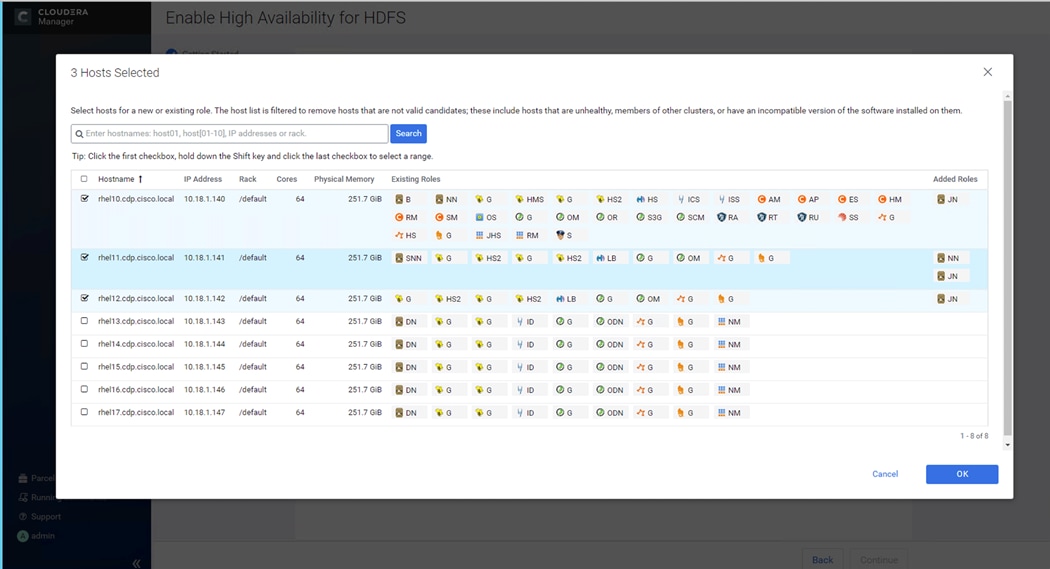This screenshot has height=569, width=1050.
Task: Click the dialog's vertical scrollbar
Action: [x=1007, y=268]
